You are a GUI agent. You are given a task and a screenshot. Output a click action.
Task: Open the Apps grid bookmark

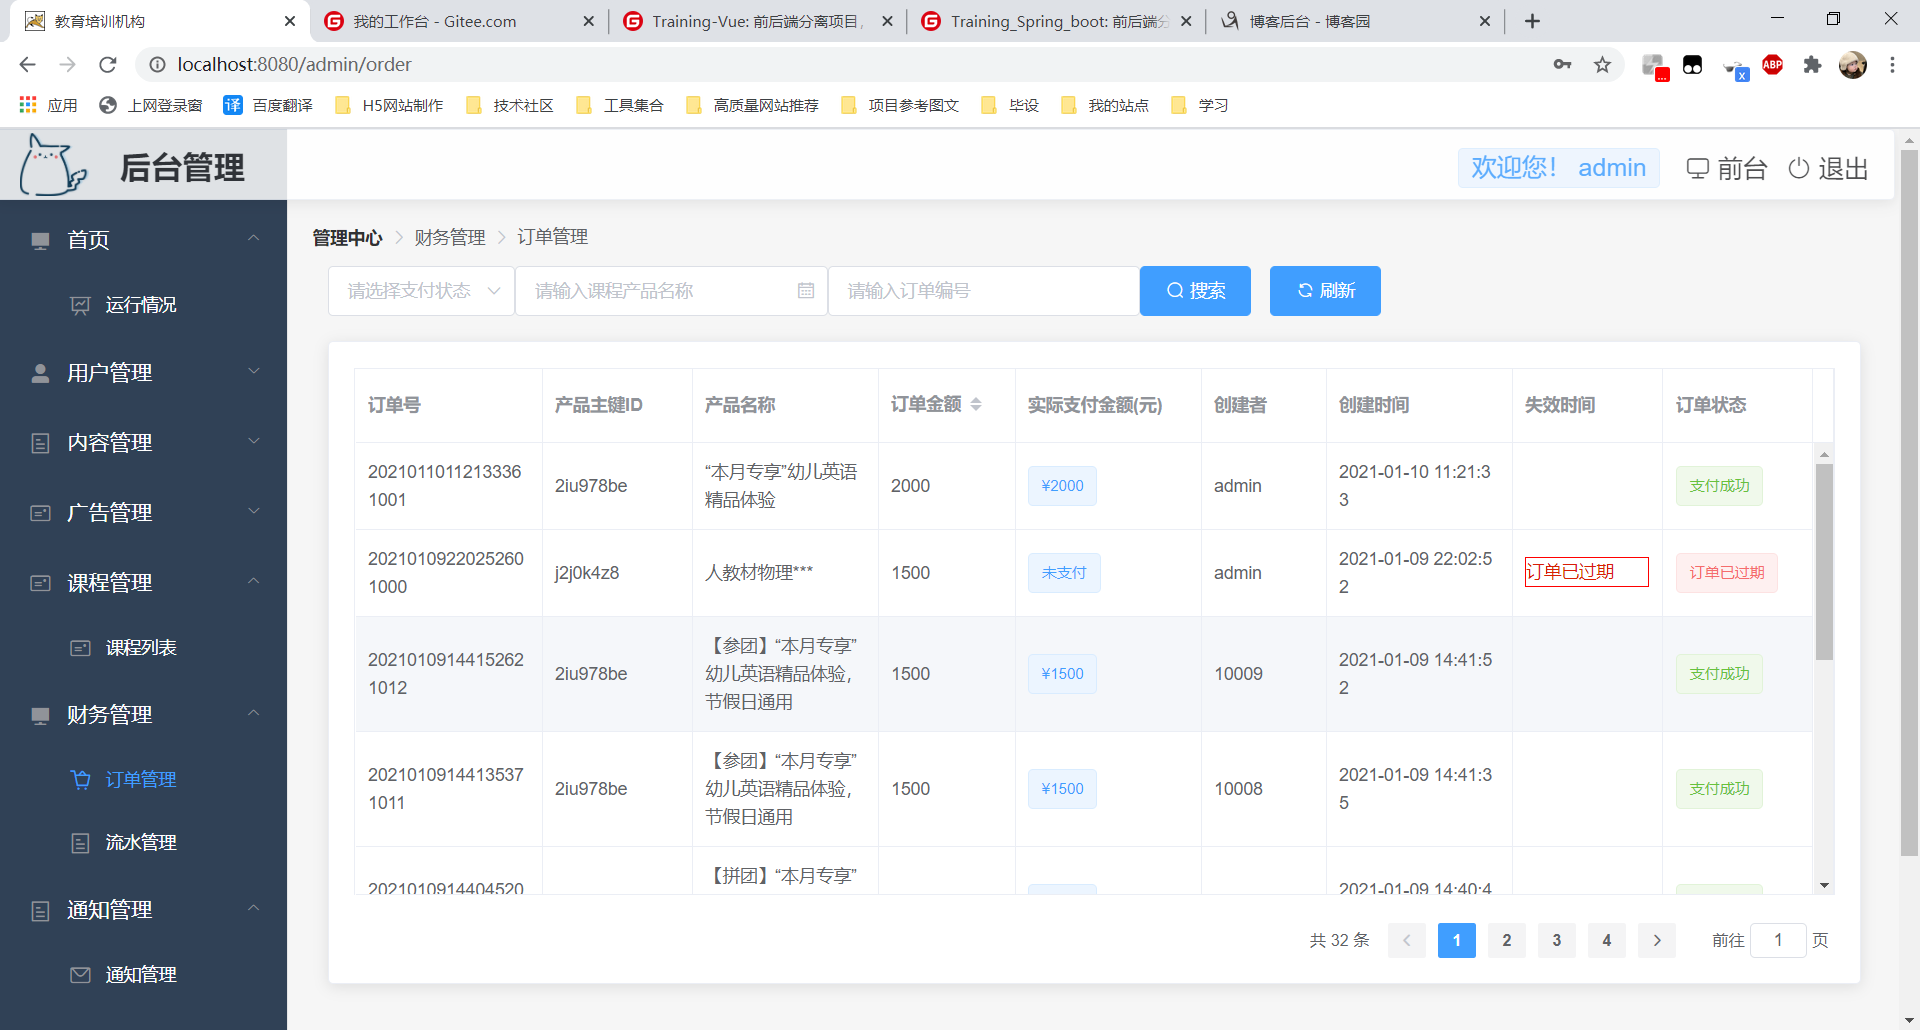tap(48, 105)
